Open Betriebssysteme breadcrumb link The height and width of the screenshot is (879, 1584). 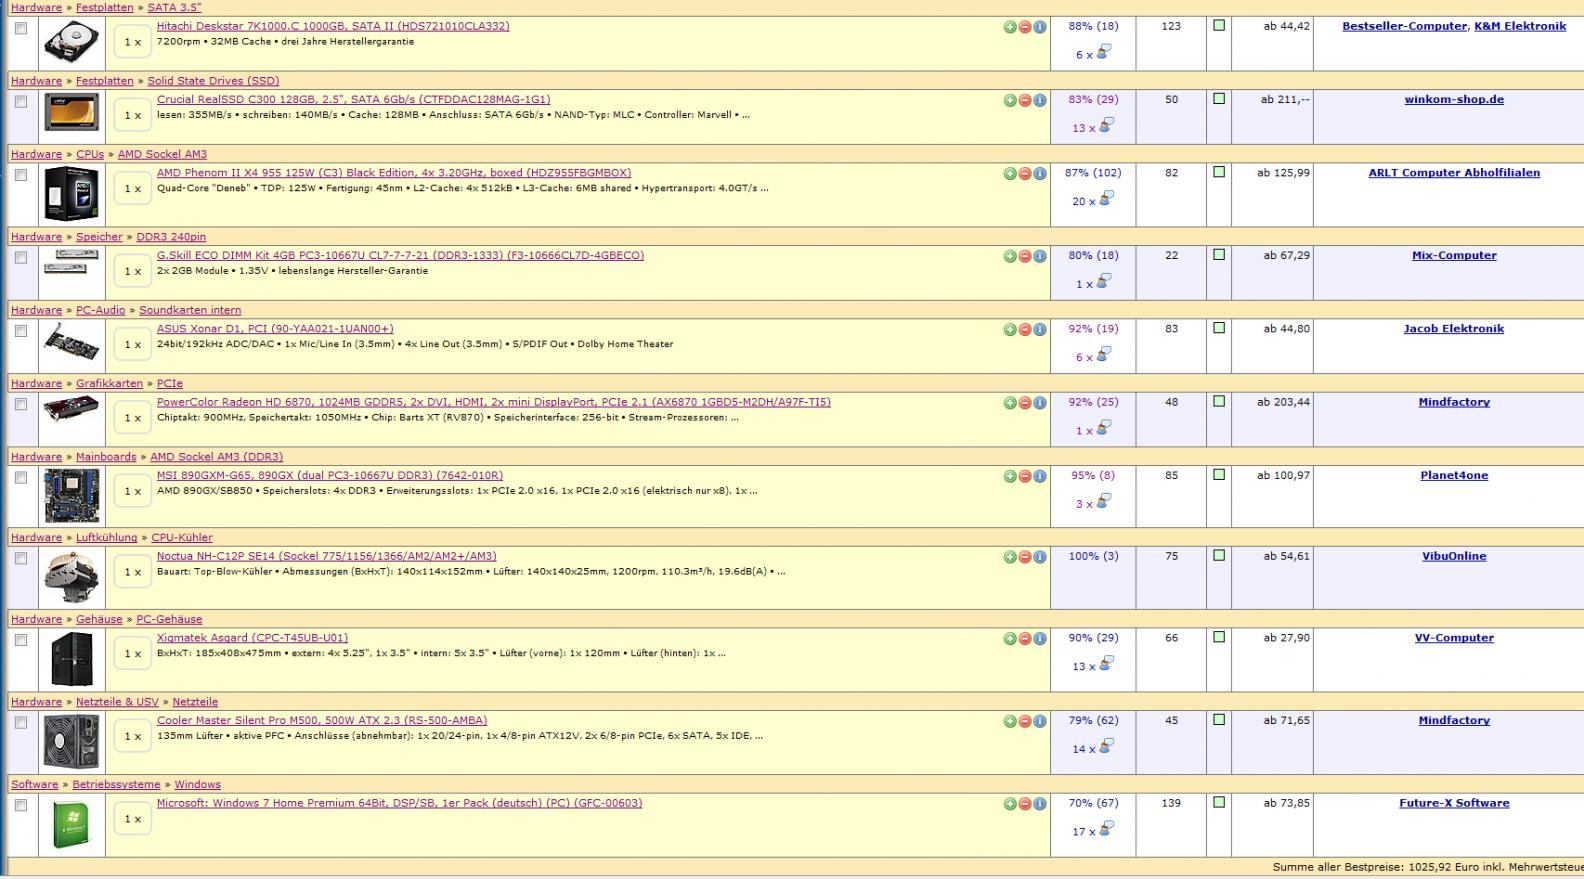coord(116,785)
